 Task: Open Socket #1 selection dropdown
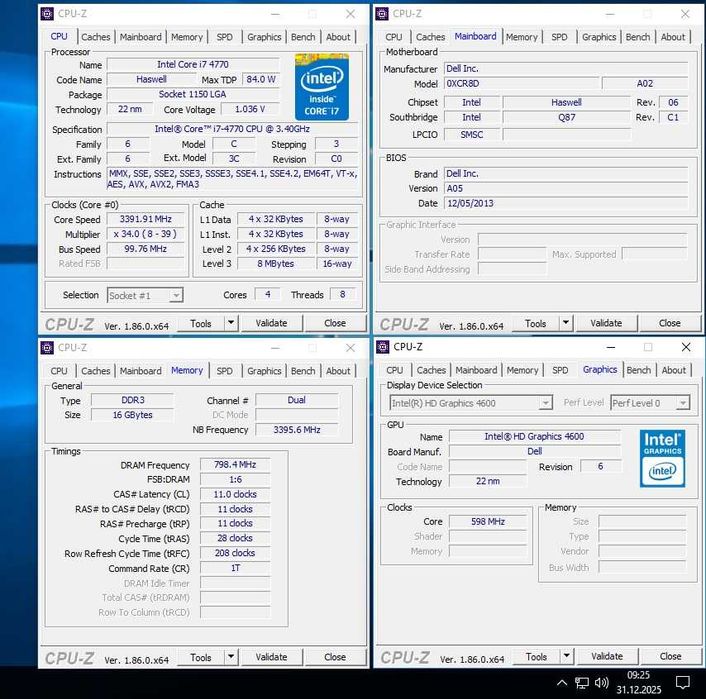(145, 295)
